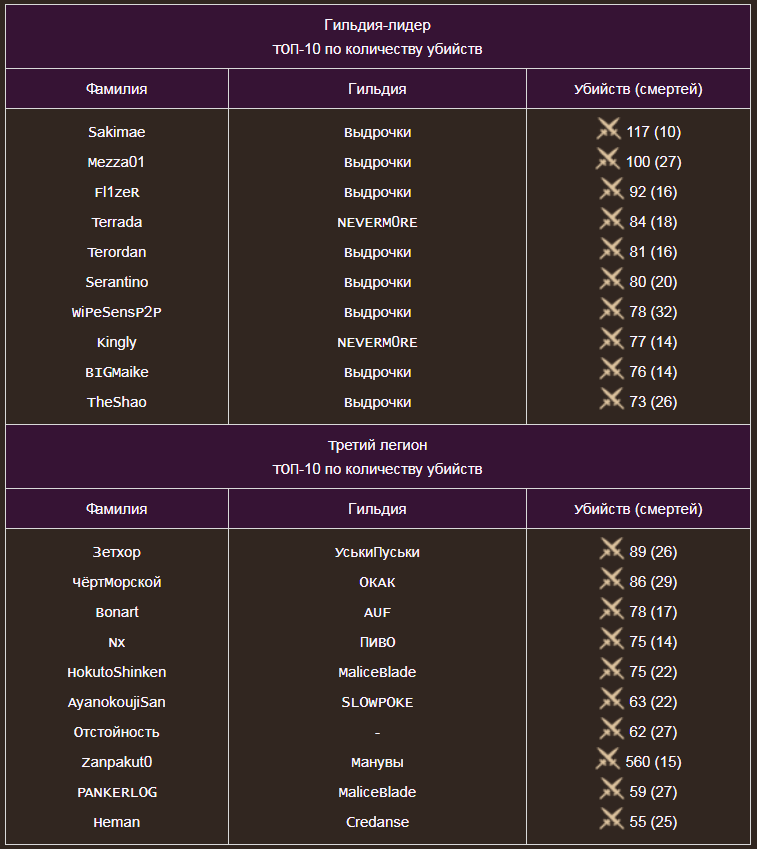Click swords icon next to 73 (26)

(611, 400)
